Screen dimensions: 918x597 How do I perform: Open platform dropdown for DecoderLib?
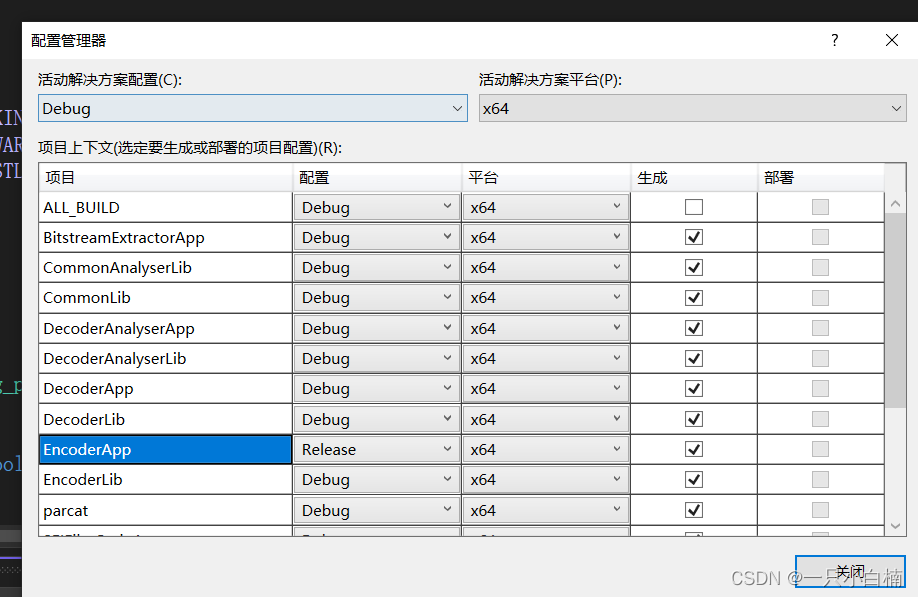click(x=546, y=419)
